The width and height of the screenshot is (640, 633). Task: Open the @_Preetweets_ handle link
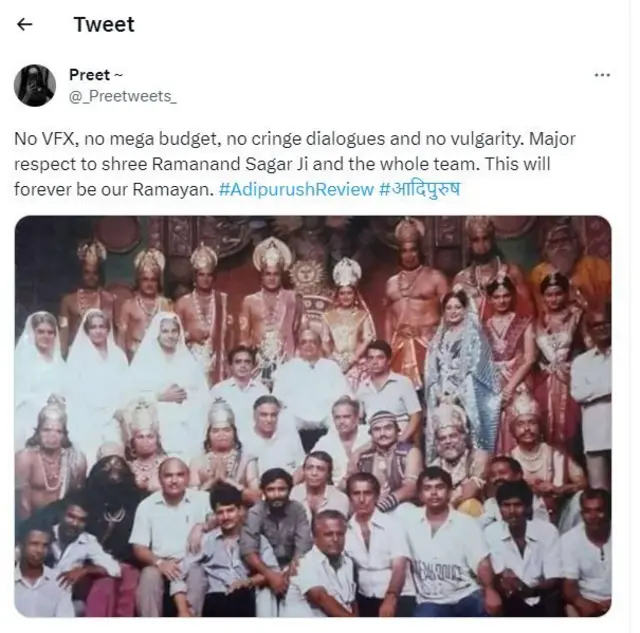tap(123, 96)
